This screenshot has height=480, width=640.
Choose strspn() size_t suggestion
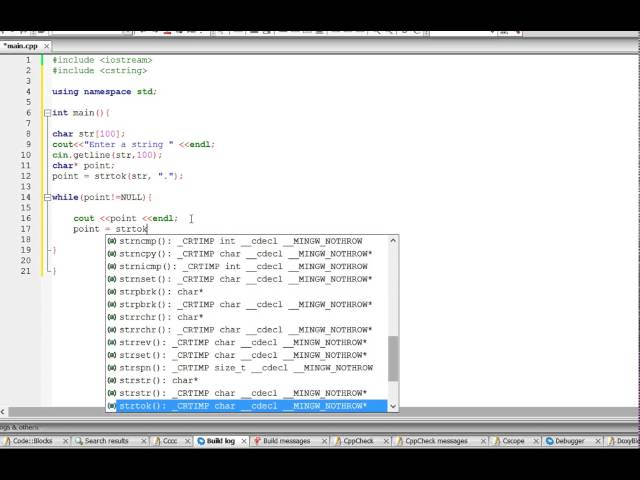tap(246, 367)
